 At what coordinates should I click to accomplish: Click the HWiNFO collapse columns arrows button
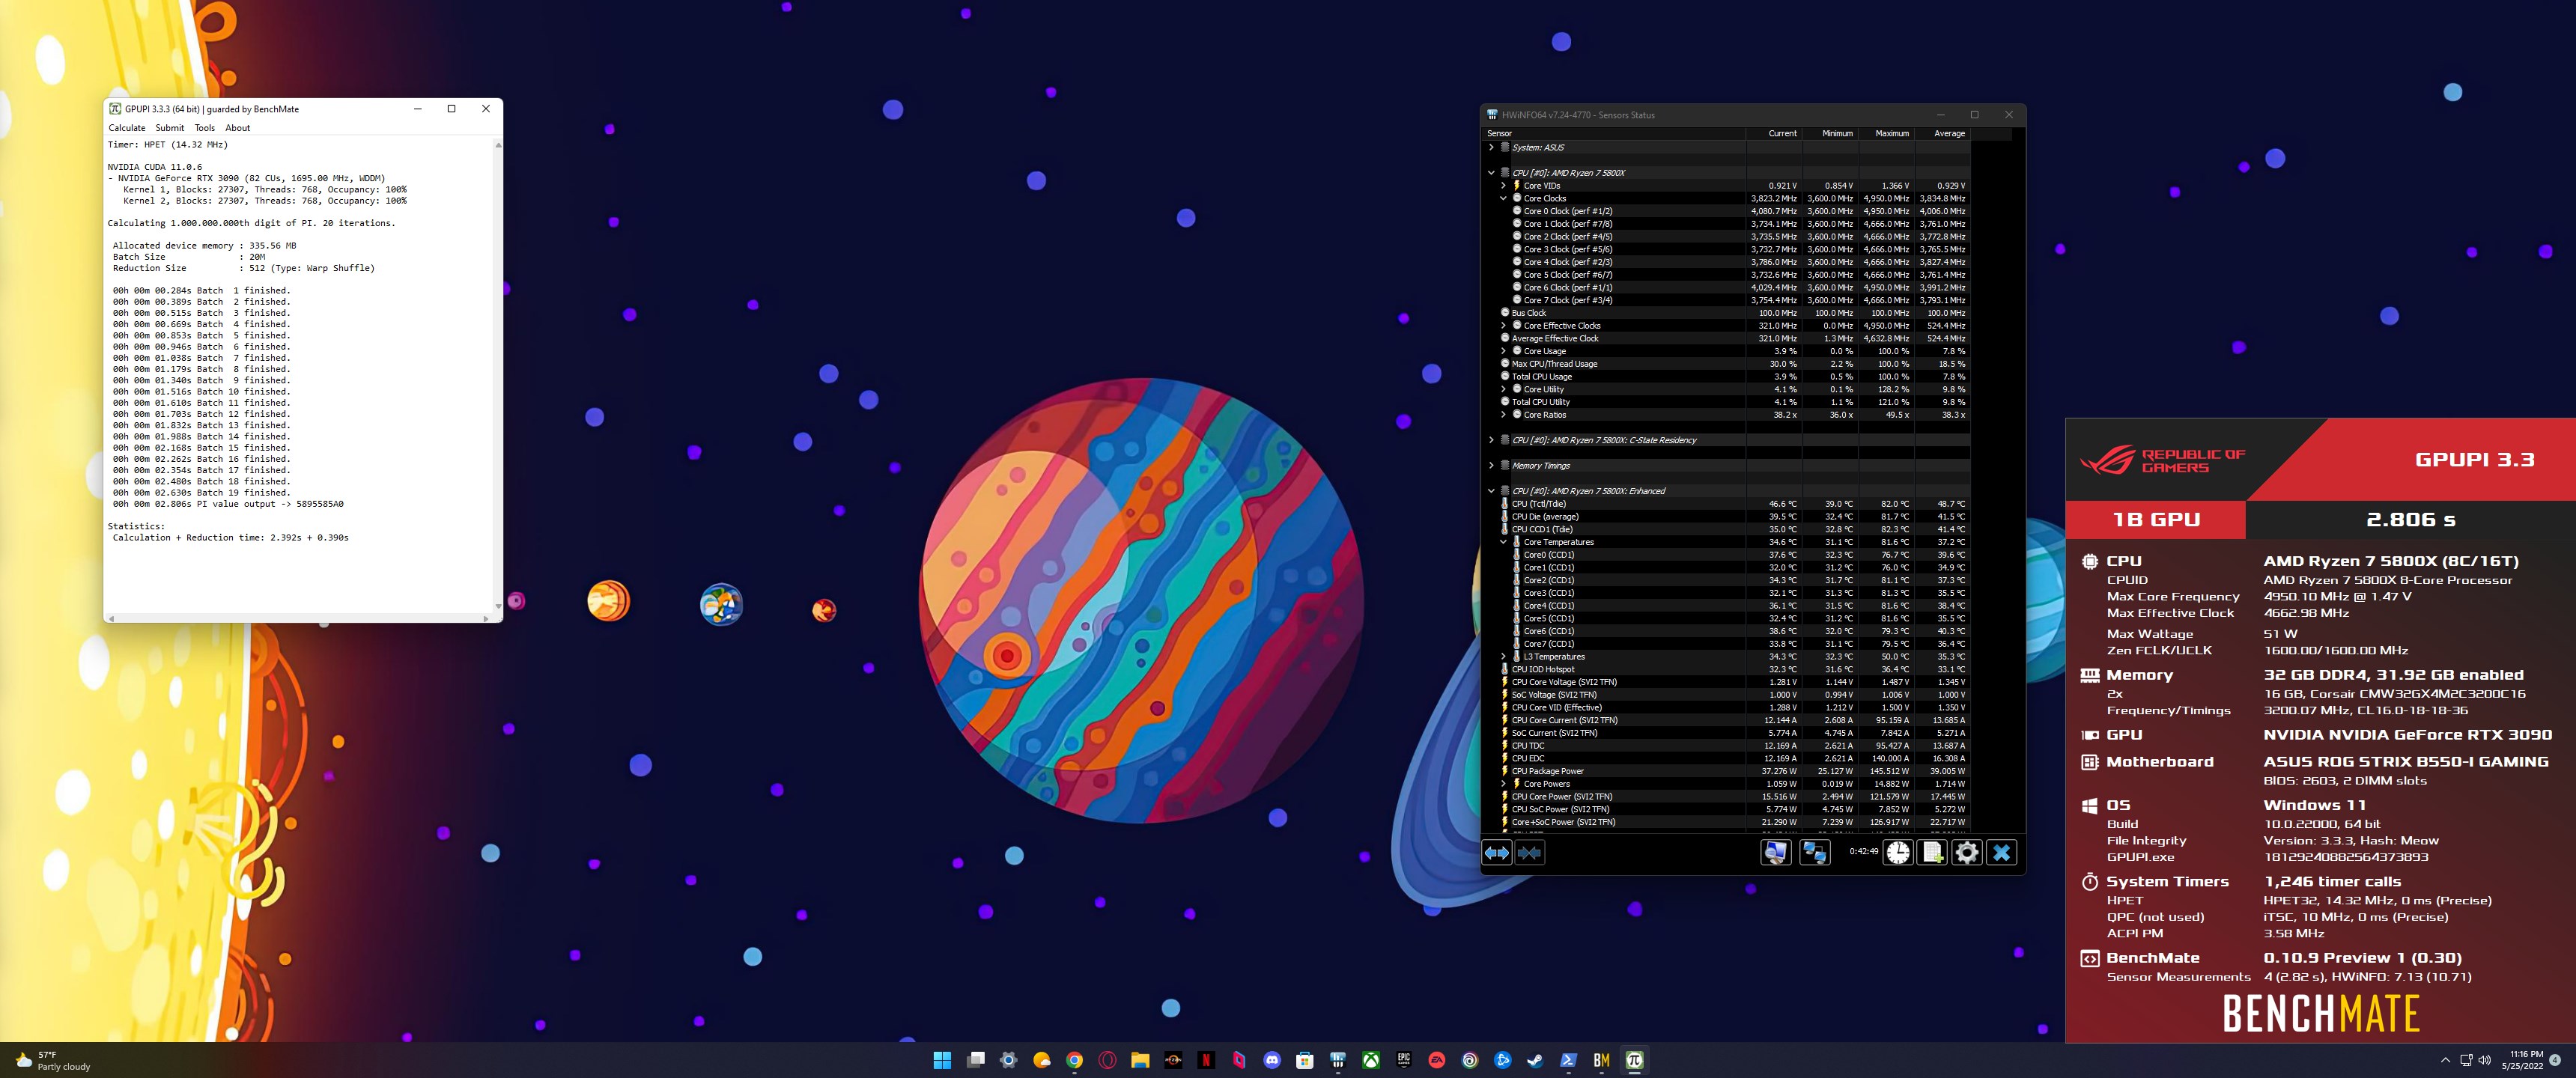click(1529, 853)
